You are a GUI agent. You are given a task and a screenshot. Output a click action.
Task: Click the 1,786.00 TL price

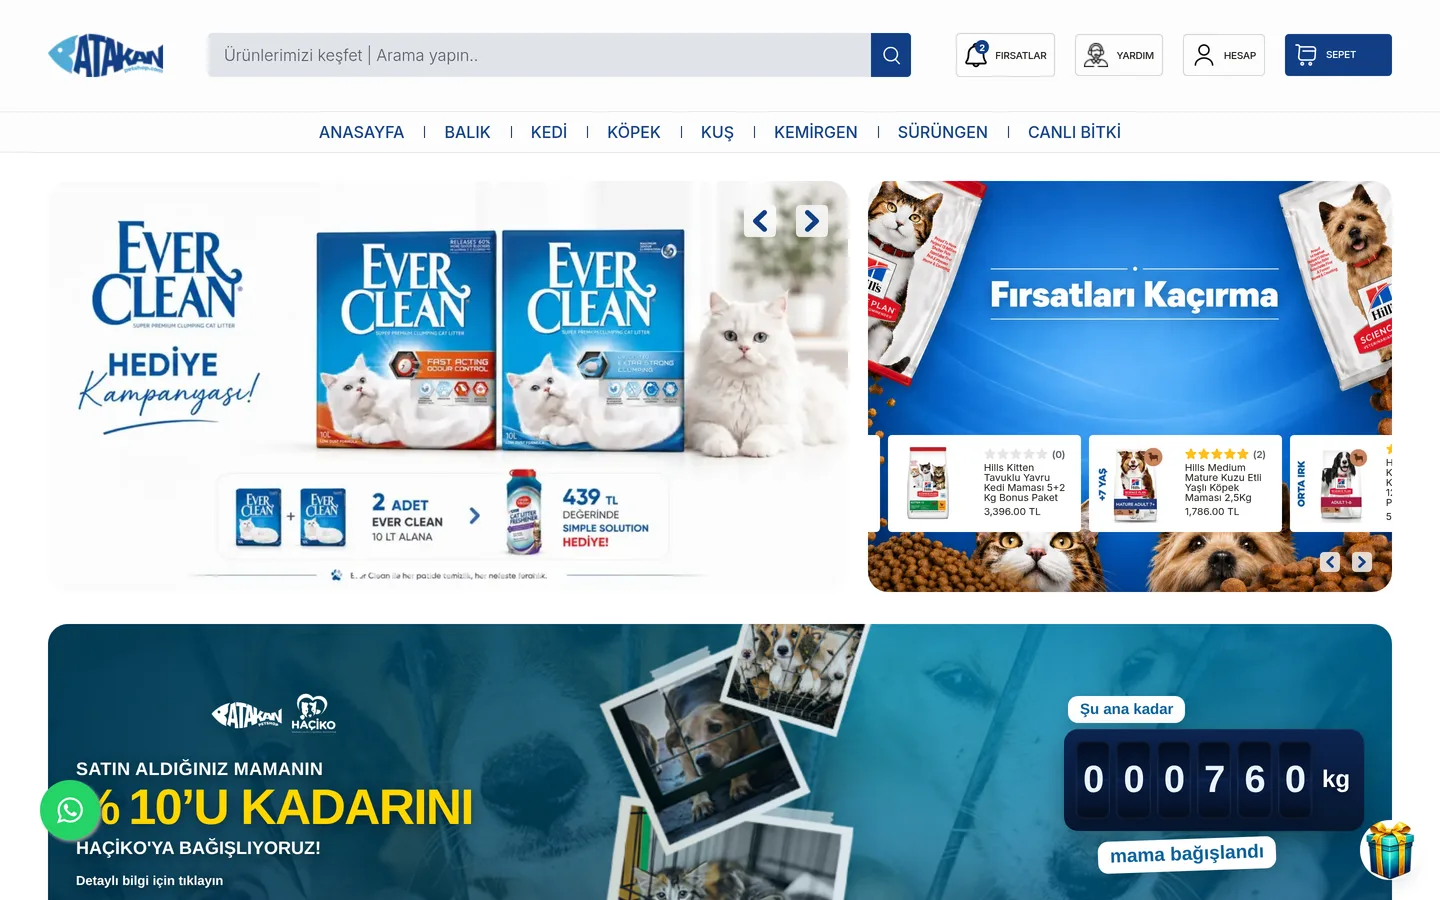tap(1212, 512)
